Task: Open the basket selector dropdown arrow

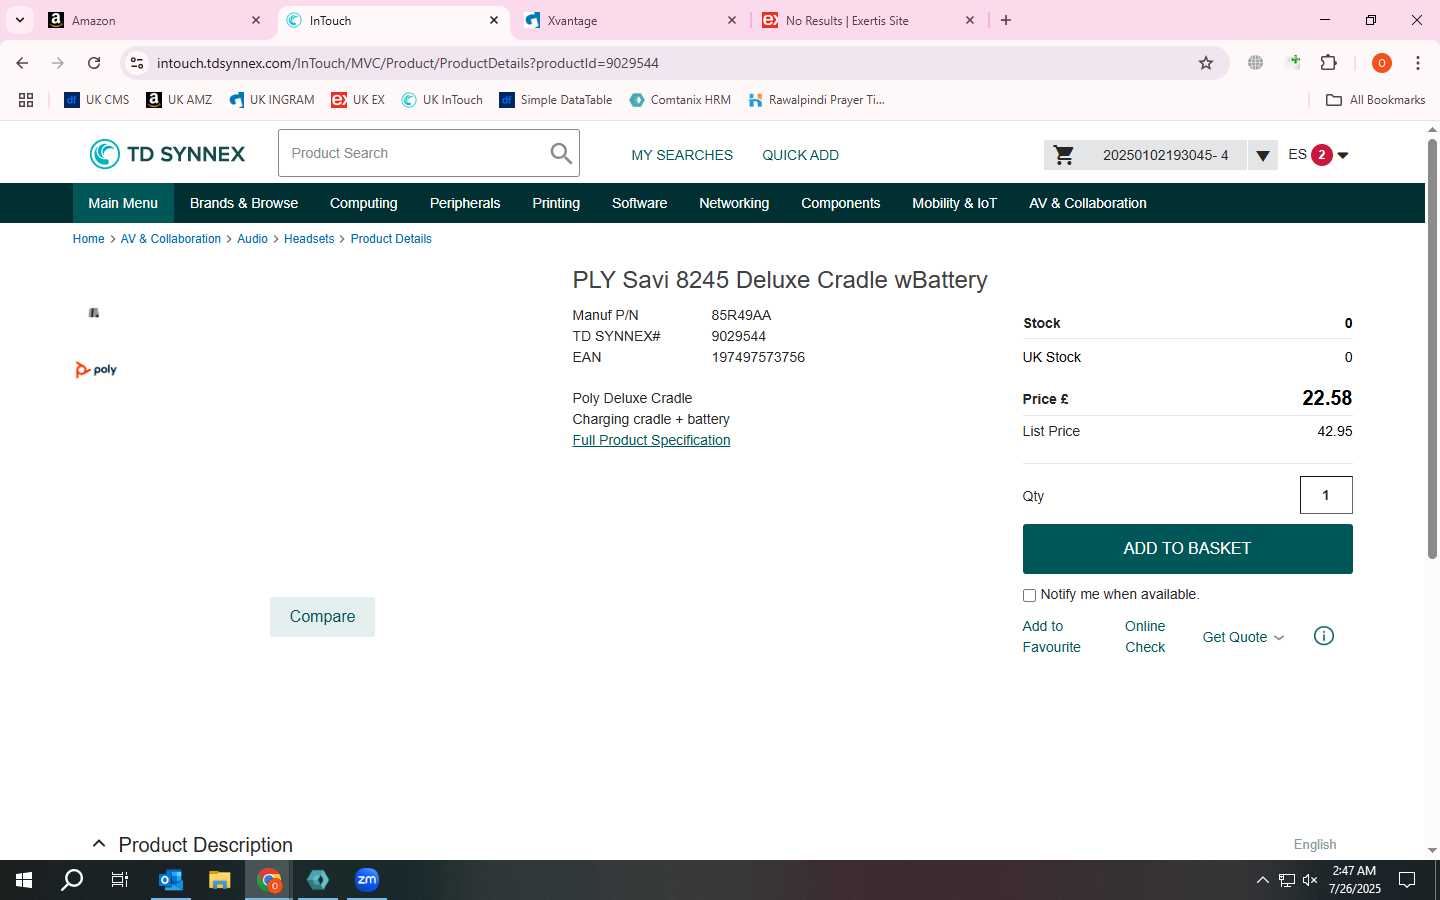Action: click(1263, 155)
